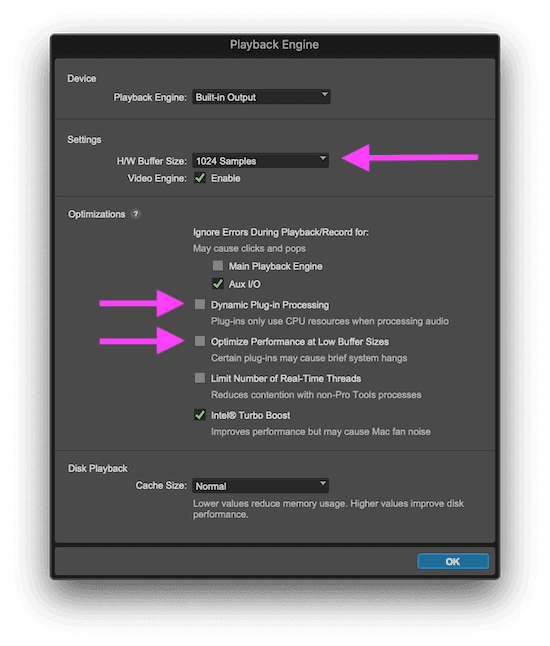Click the 'Lower values reduce memory usage' description
Viewport: 550px width, 646px height.
pos(328,509)
